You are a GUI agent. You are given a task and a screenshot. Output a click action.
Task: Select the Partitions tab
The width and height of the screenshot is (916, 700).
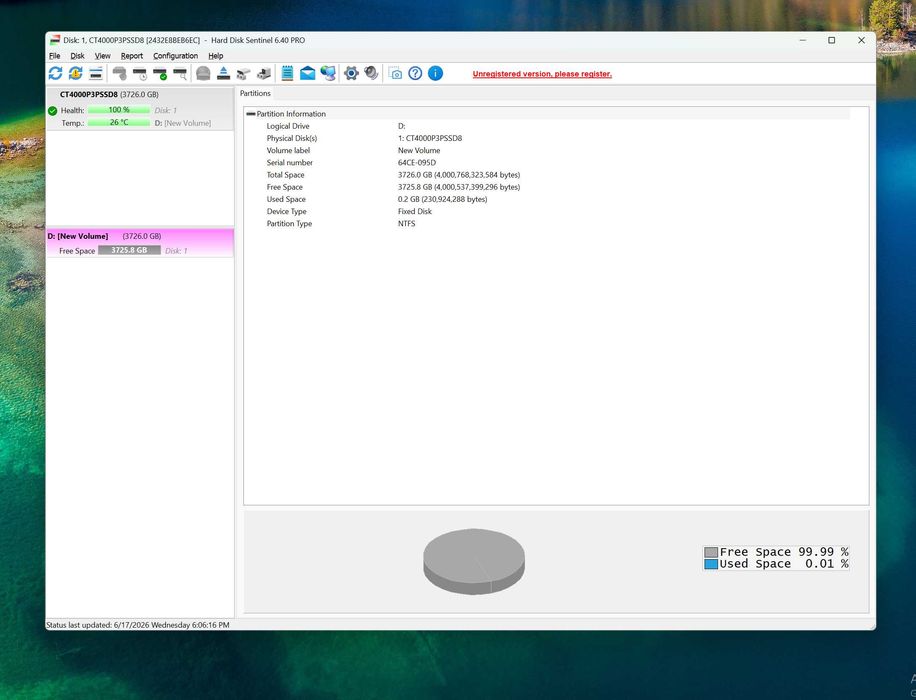click(x=255, y=93)
